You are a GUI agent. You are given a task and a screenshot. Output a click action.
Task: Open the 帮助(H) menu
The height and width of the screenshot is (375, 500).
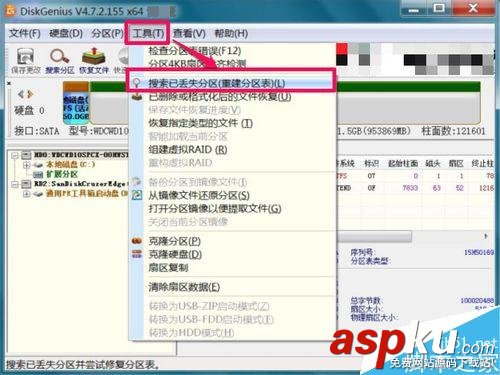pyautogui.click(x=231, y=33)
